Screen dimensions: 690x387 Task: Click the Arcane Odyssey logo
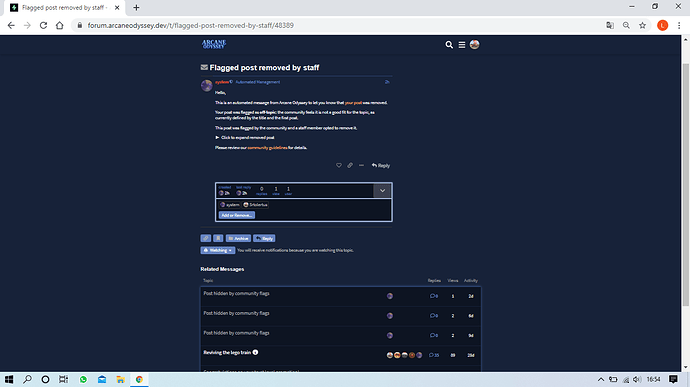(x=214, y=44)
